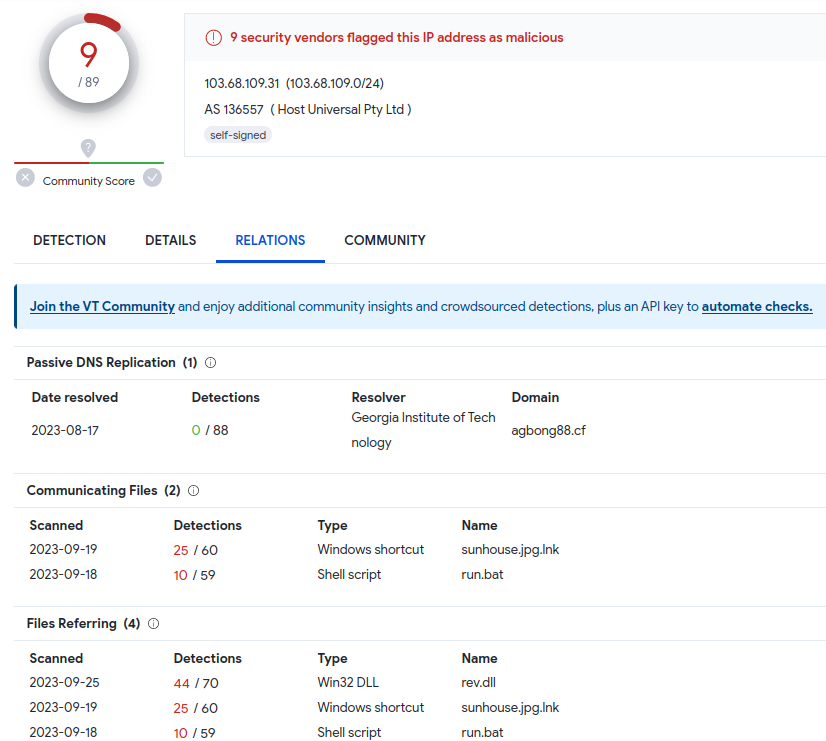Image resolution: width=826 pixels, height=741 pixels.
Task: Open Communicating Files info icon
Action: [193, 491]
